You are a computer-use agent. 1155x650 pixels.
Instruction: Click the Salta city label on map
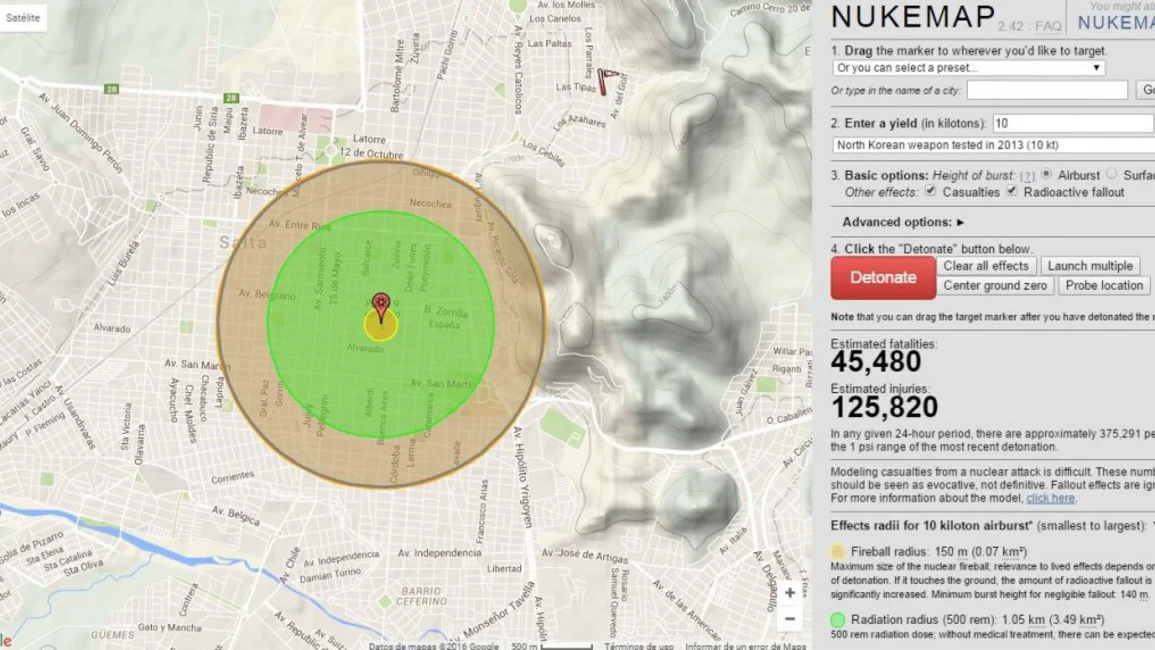point(242,242)
